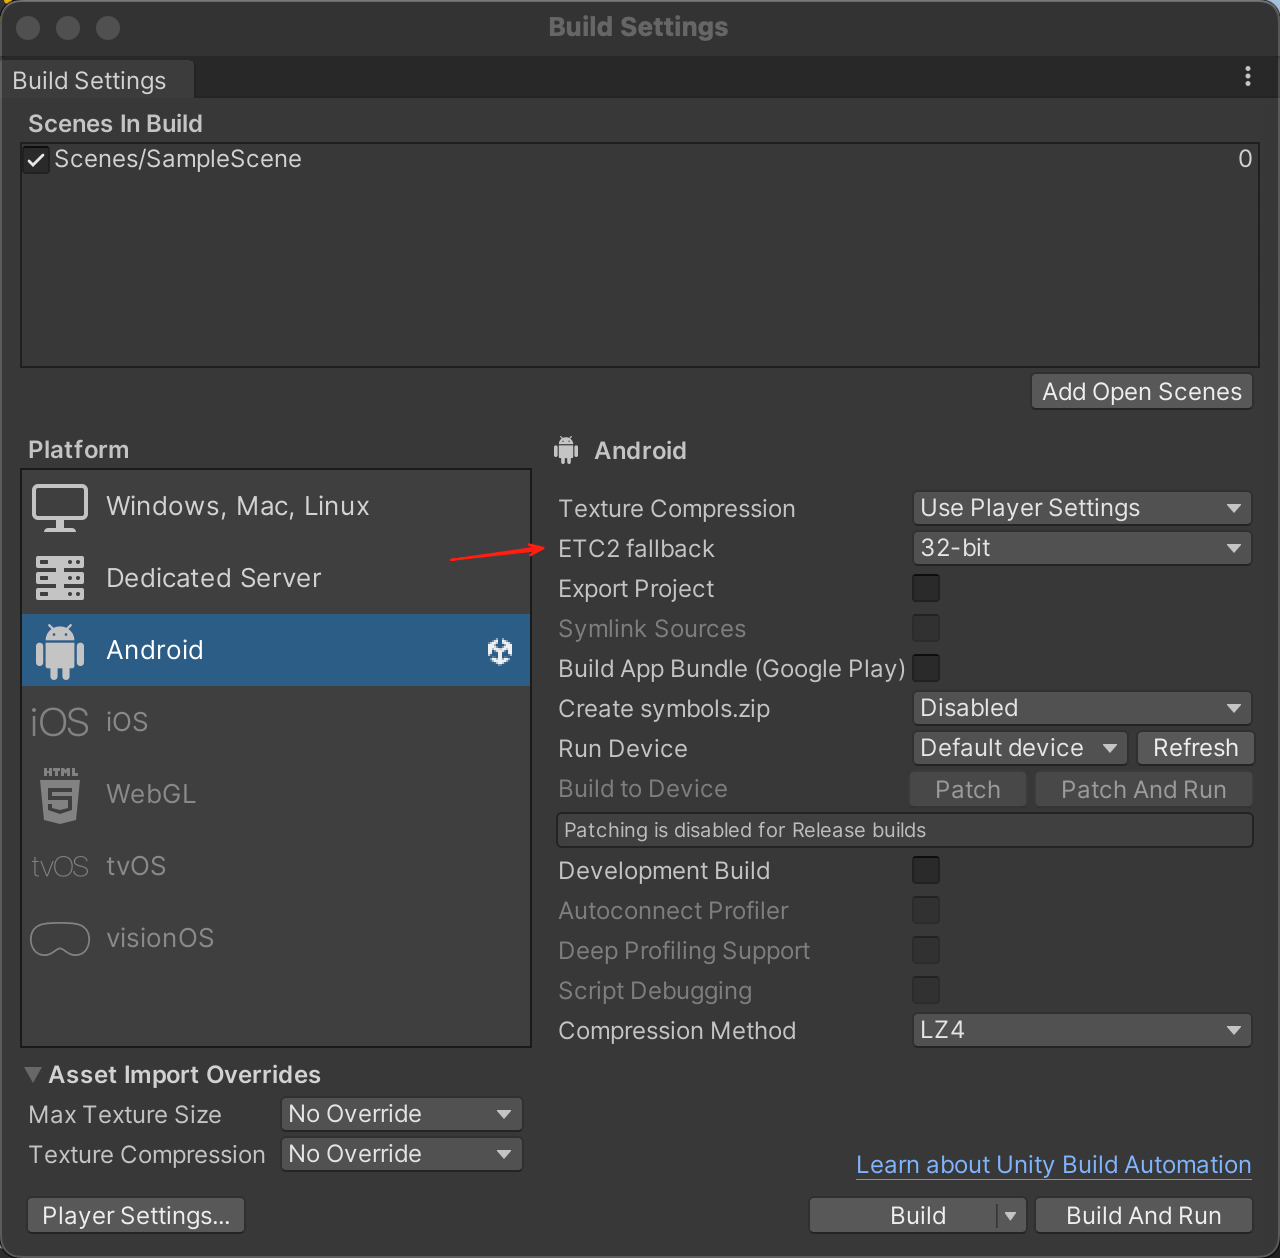Select the Dedicated Server platform icon
The image size is (1280, 1258).
[x=60, y=578]
